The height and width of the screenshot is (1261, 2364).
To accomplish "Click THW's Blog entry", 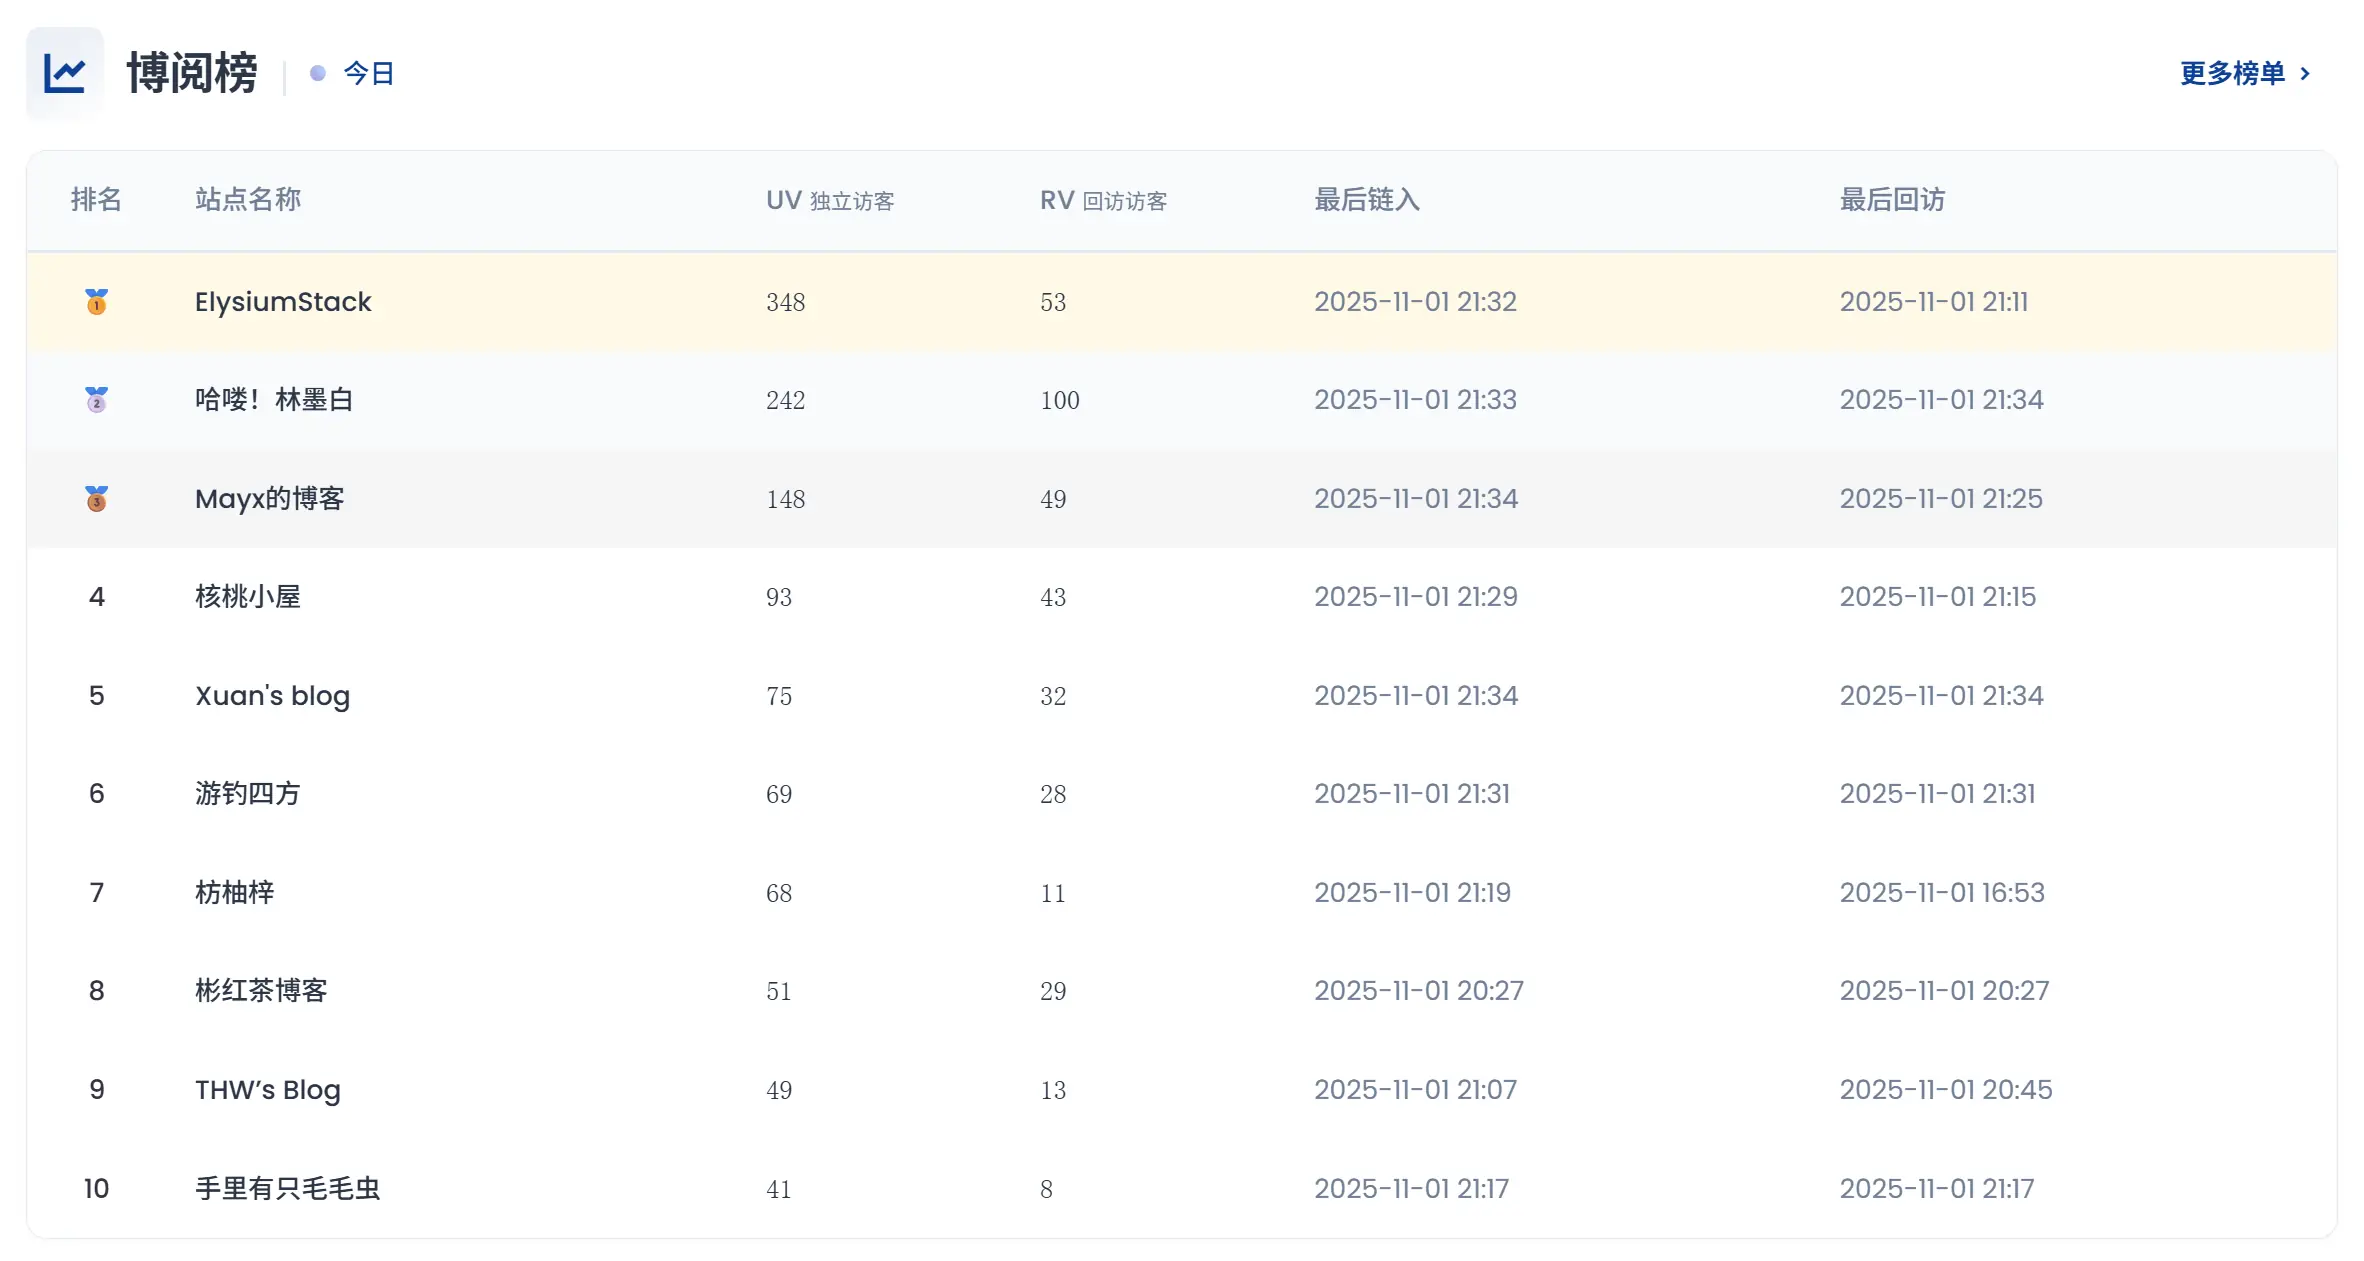I will pos(267,1089).
